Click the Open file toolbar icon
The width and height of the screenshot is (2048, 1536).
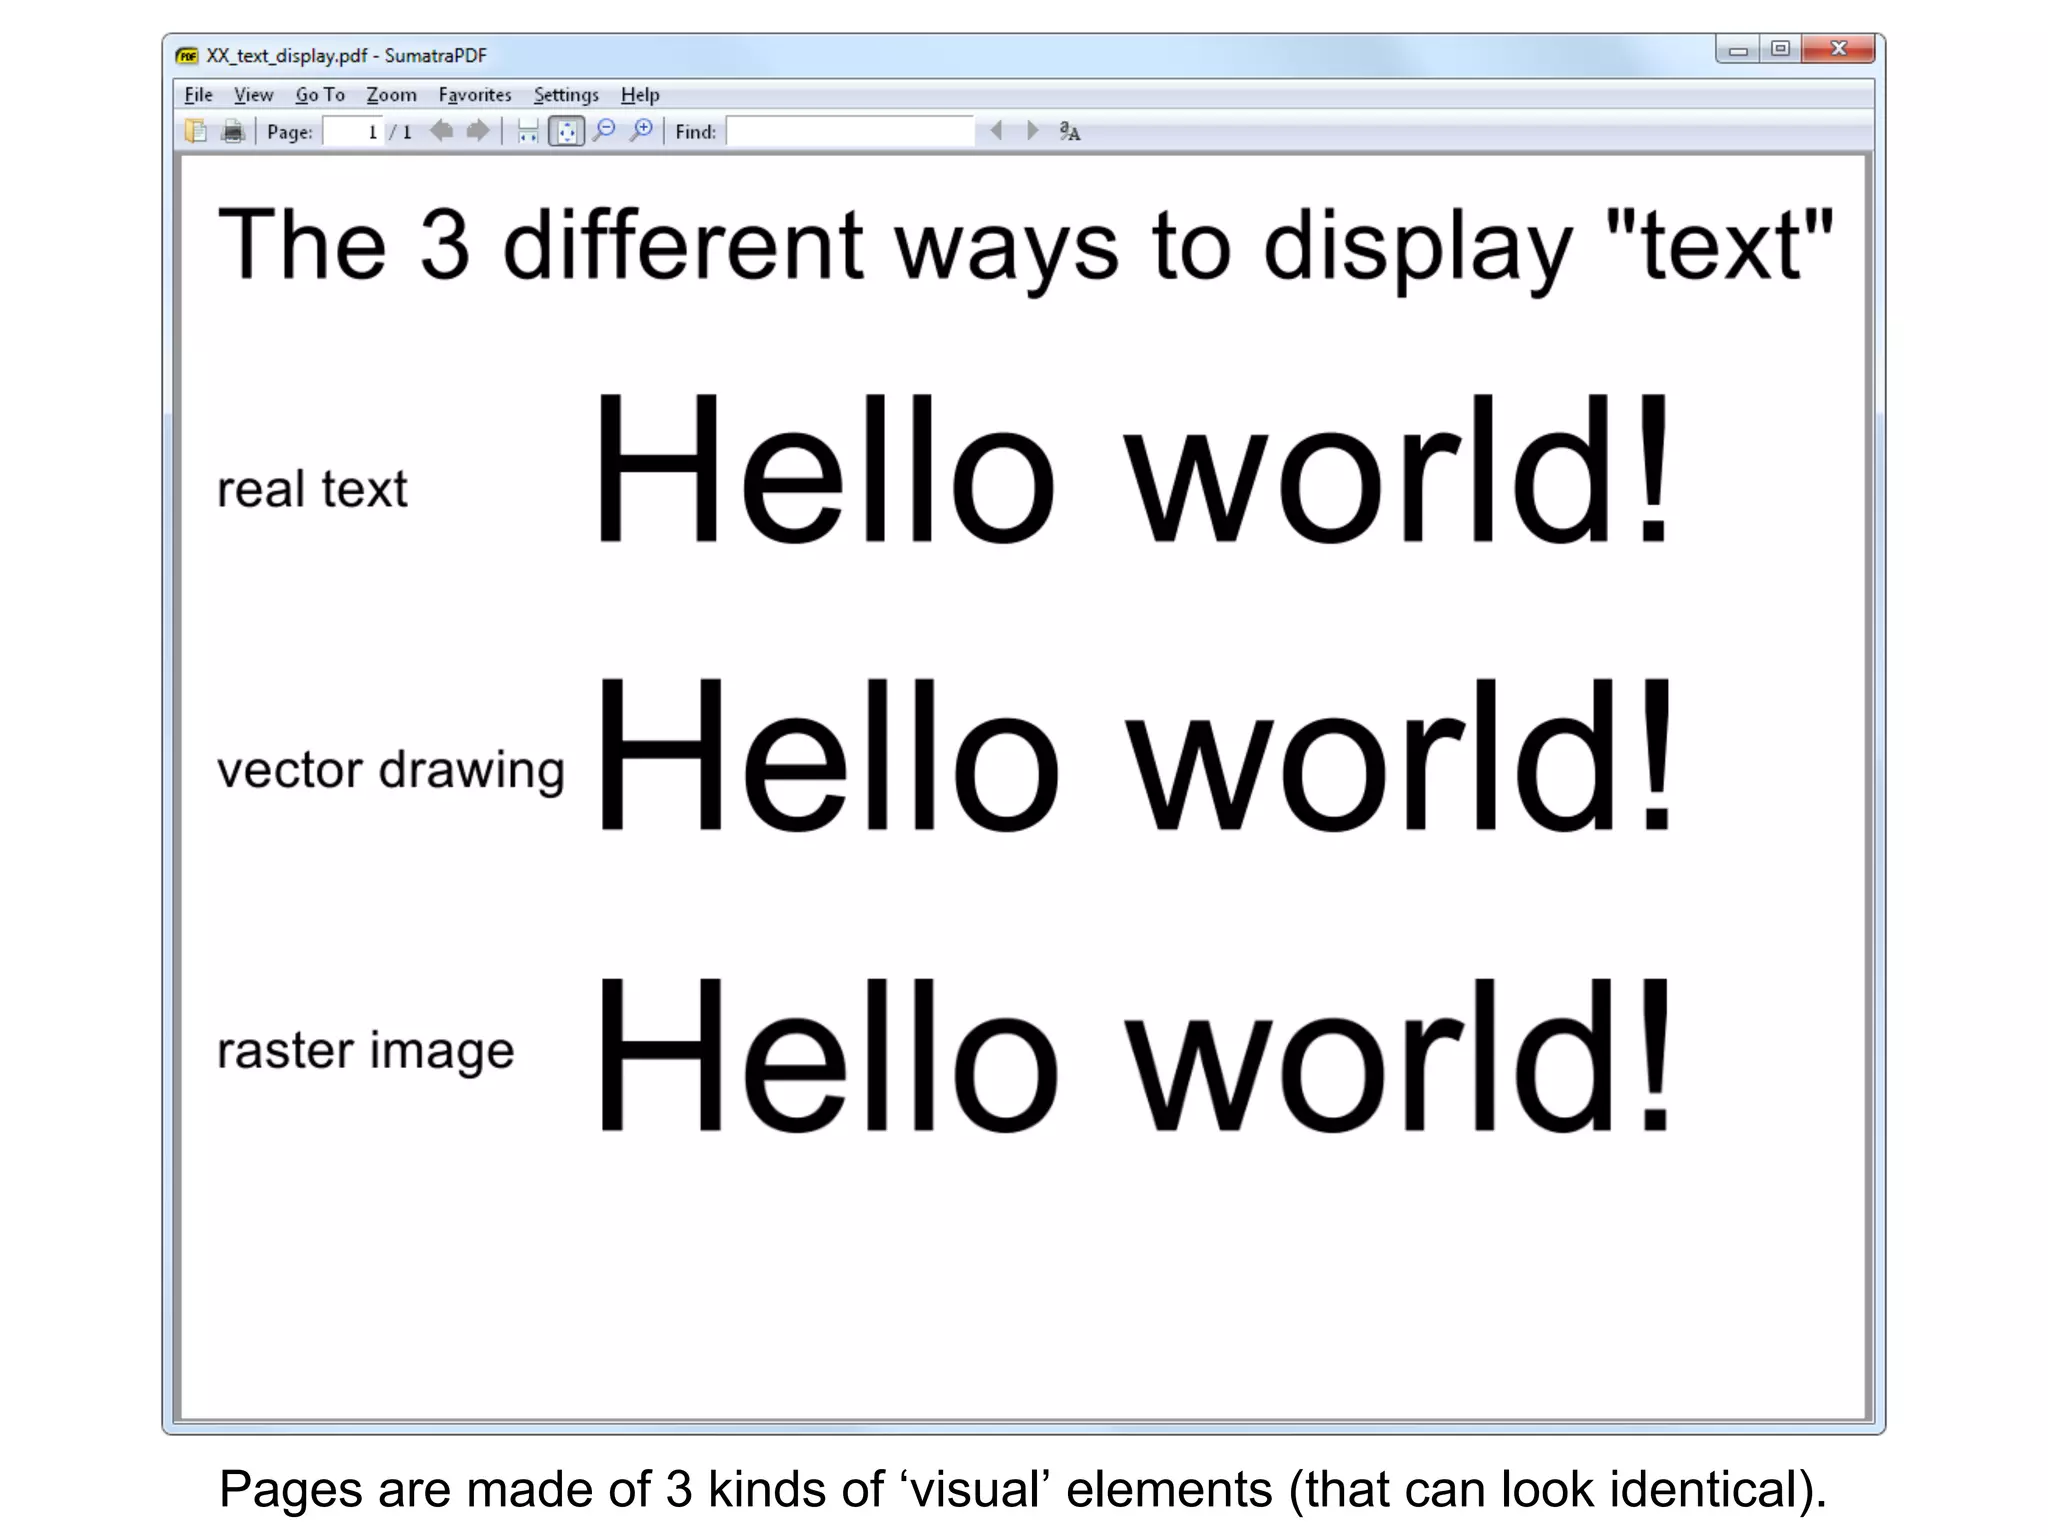[196, 131]
